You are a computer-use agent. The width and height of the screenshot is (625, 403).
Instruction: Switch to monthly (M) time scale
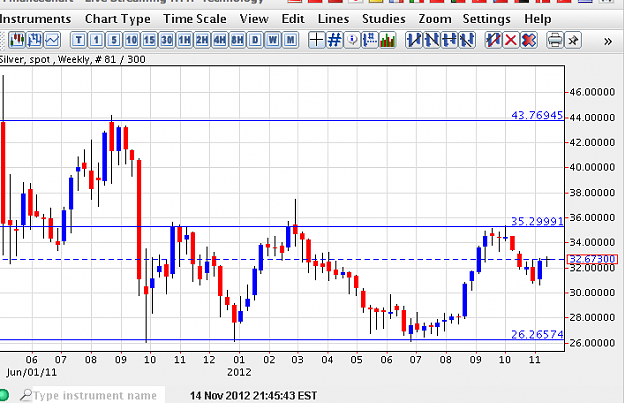291,40
